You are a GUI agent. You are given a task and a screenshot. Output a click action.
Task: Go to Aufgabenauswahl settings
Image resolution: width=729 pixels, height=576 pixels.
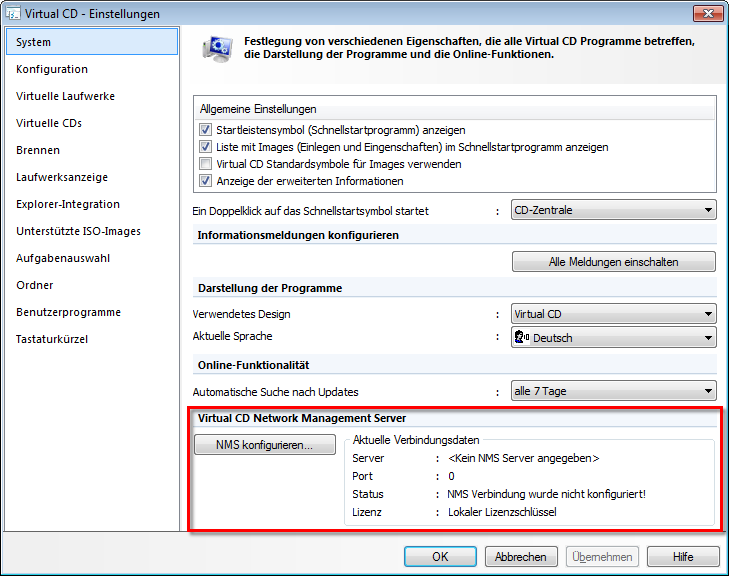(x=92, y=258)
